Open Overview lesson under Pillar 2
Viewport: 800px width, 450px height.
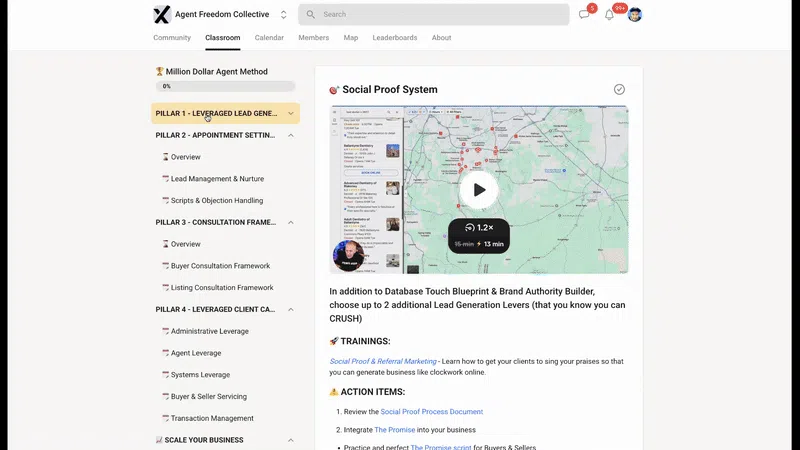pyautogui.click(x=186, y=157)
